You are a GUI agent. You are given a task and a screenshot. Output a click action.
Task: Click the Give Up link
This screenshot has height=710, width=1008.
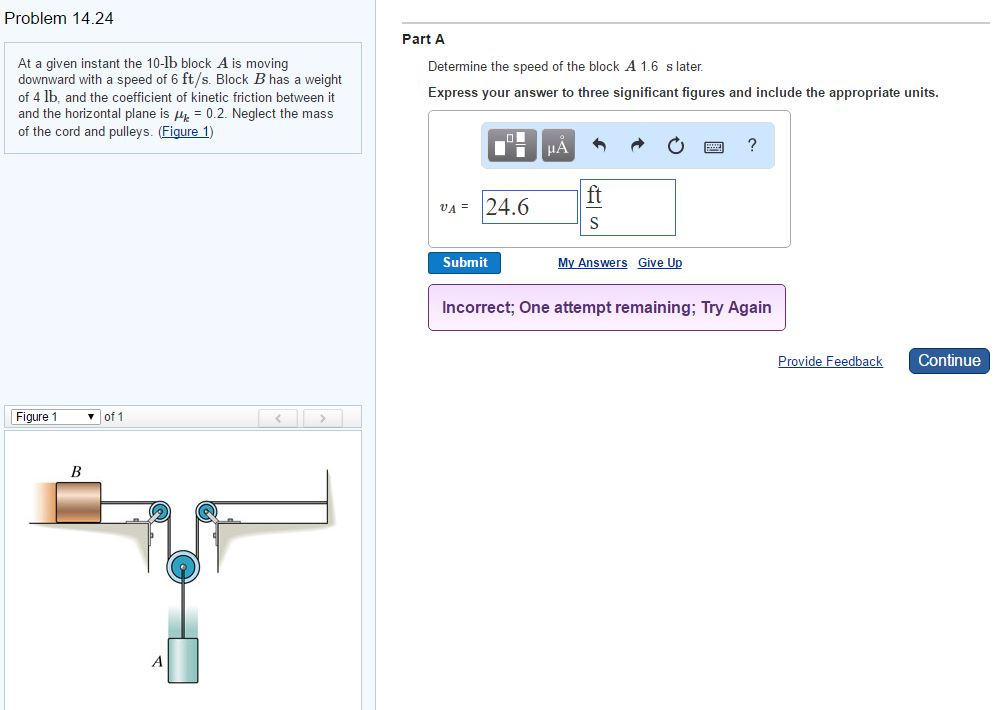pos(660,263)
